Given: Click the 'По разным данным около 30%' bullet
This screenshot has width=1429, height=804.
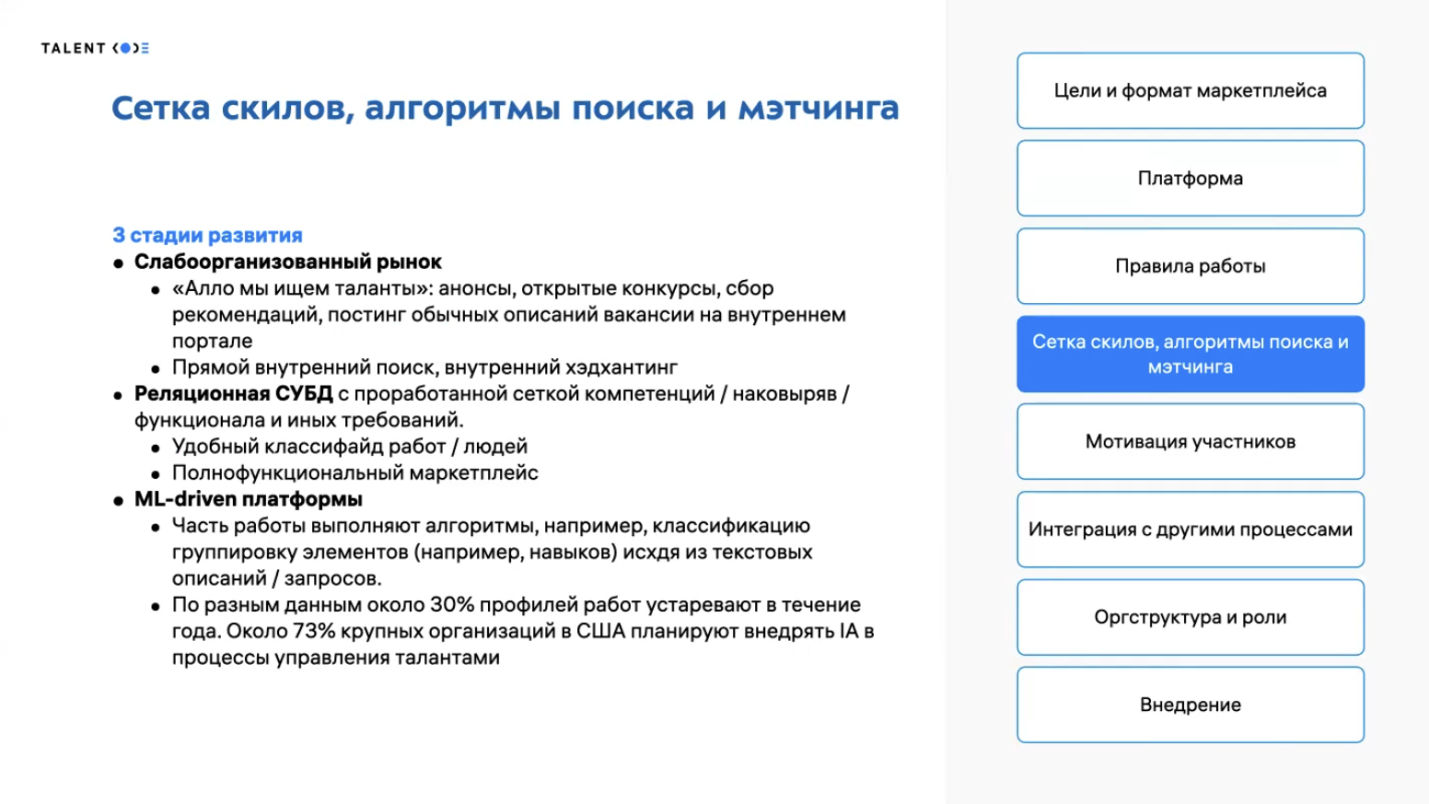Looking at the screenshot, I should pyautogui.click(x=525, y=632).
